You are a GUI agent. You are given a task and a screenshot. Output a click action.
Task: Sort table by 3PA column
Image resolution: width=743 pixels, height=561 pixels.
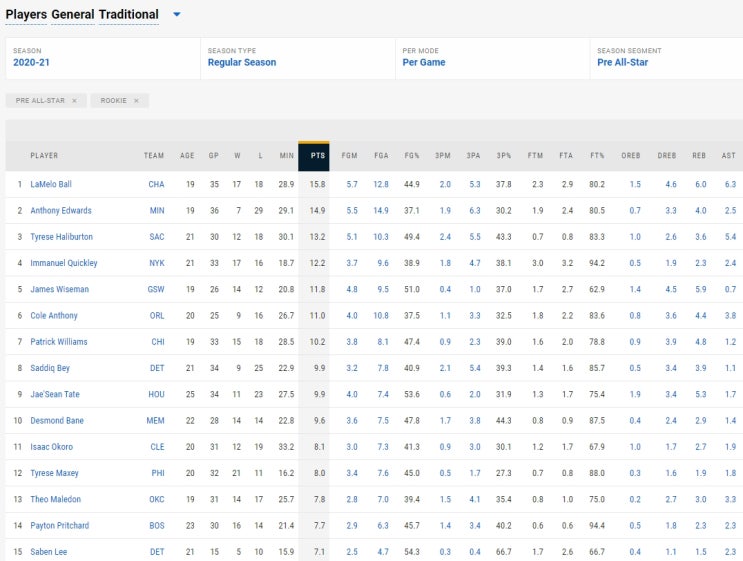(x=473, y=156)
